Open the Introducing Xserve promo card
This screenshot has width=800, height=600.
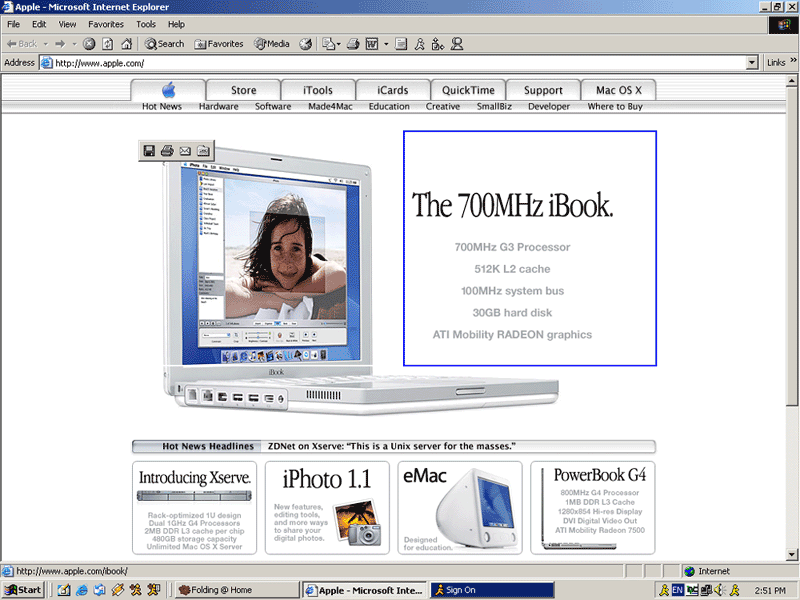(x=194, y=508)
